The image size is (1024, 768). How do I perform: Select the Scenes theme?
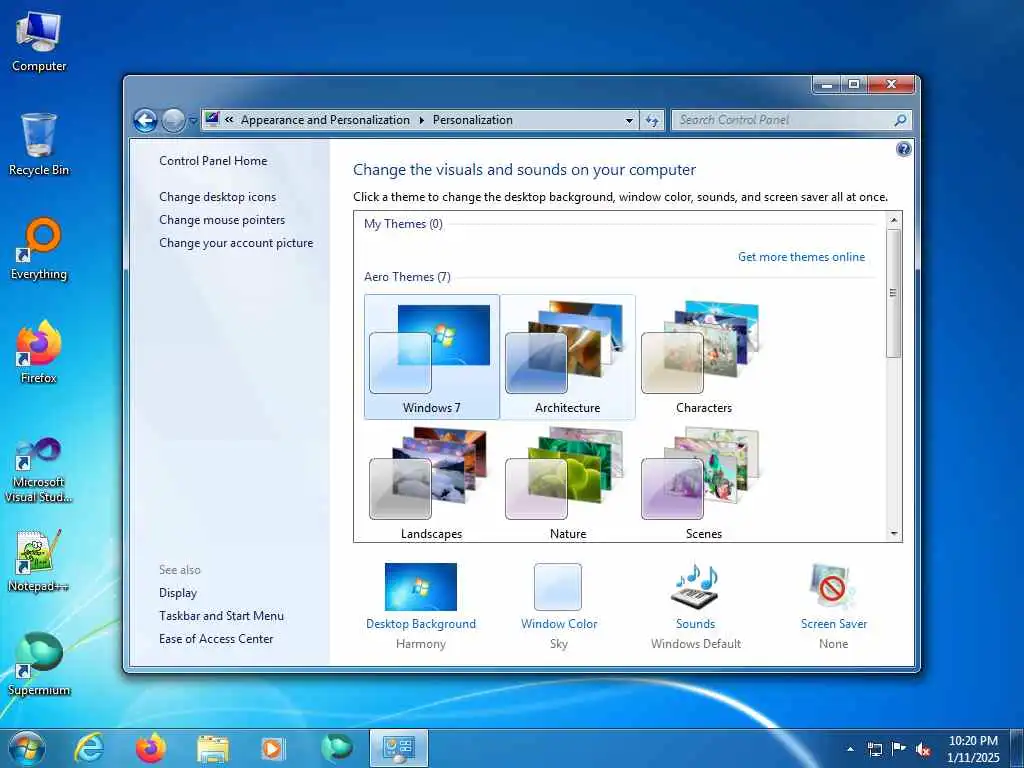[703, 483]
